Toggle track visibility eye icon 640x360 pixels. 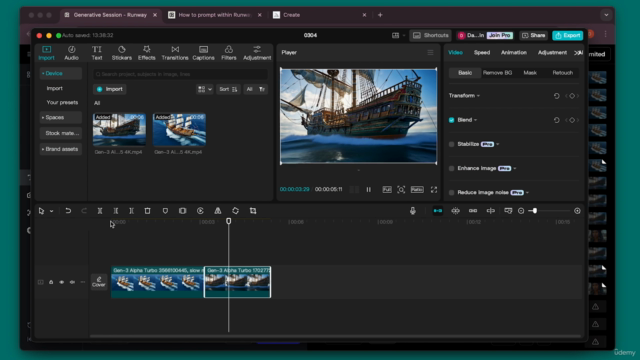62,282
